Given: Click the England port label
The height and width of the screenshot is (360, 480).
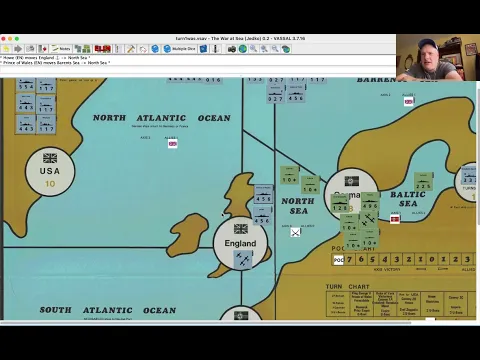Looking at the screenshot, I should (x=240, y=243).
